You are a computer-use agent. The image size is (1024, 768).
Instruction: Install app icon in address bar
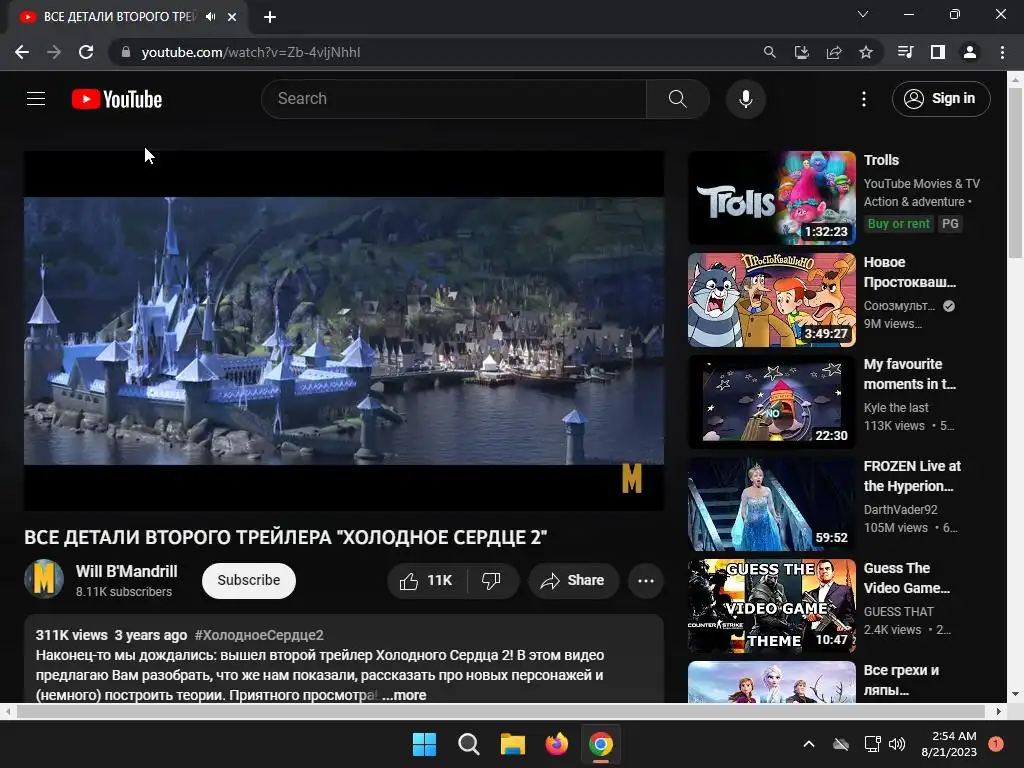[x=802, y=52]
